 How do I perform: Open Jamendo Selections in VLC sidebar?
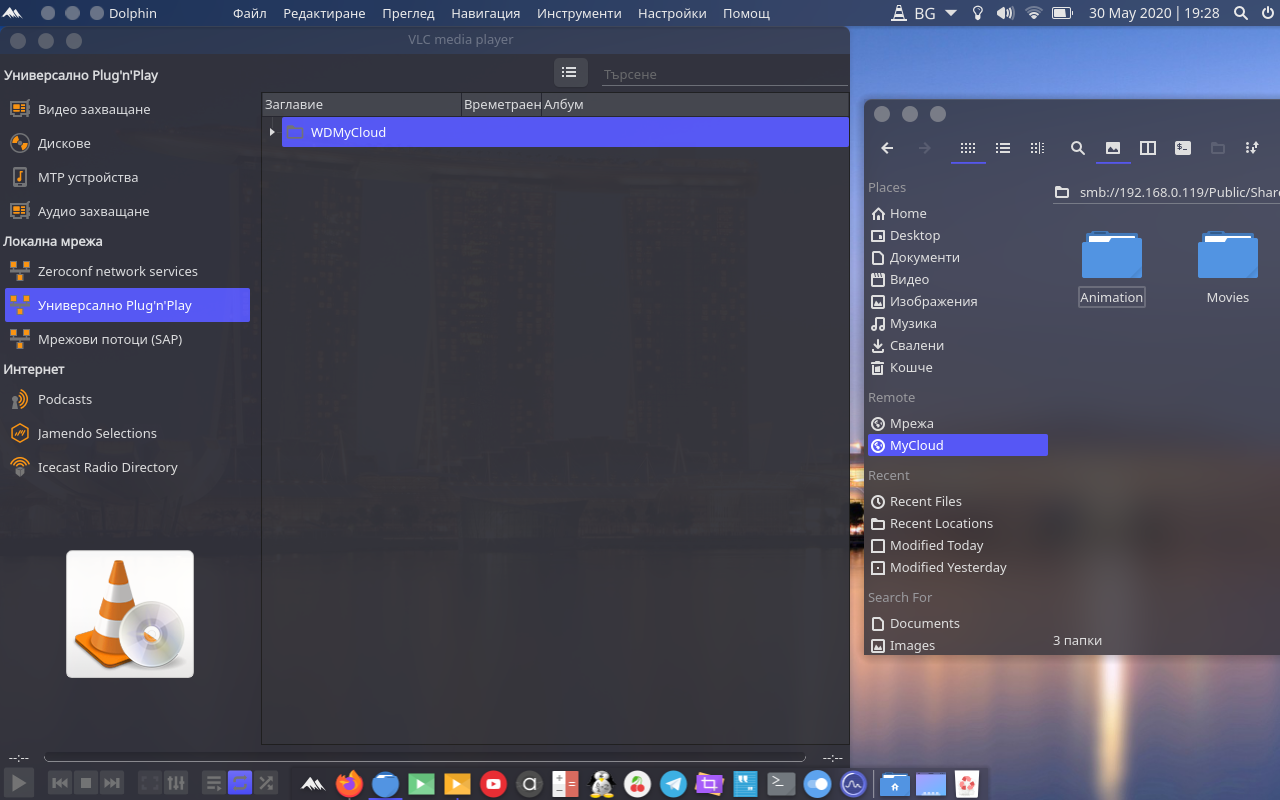(127, 433)
